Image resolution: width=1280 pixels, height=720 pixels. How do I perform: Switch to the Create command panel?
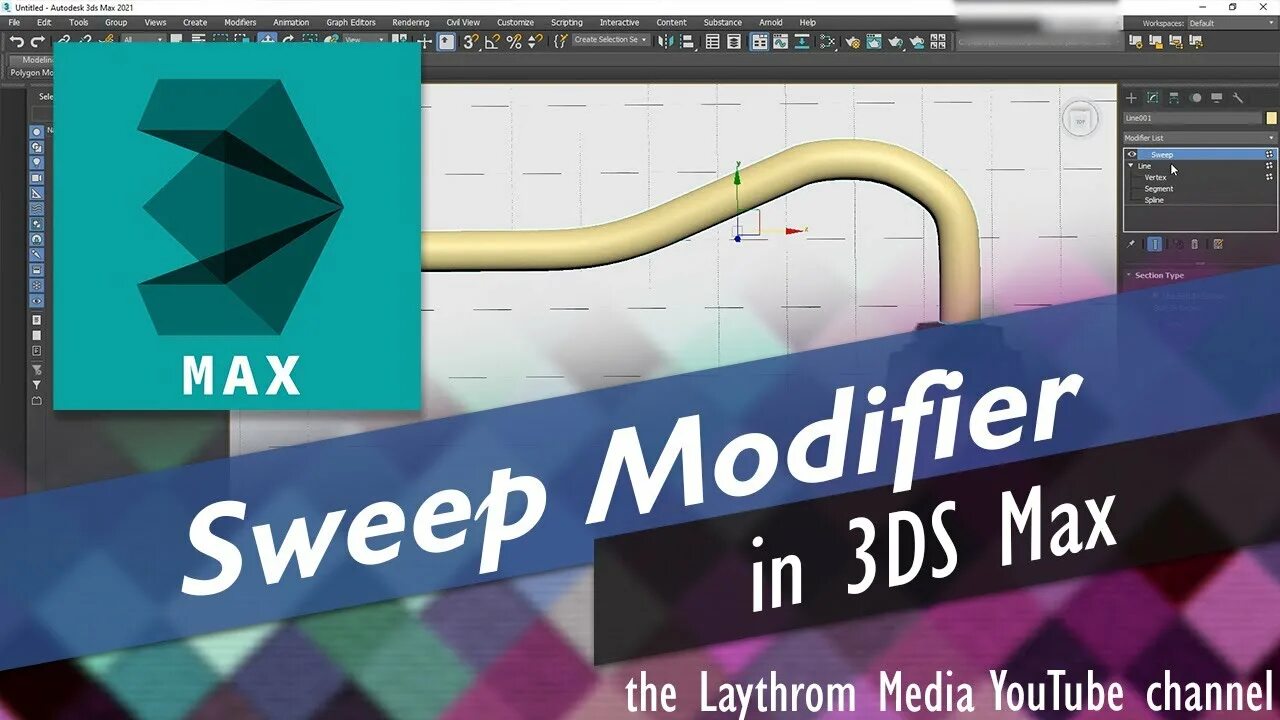(x=1131, y=98)
